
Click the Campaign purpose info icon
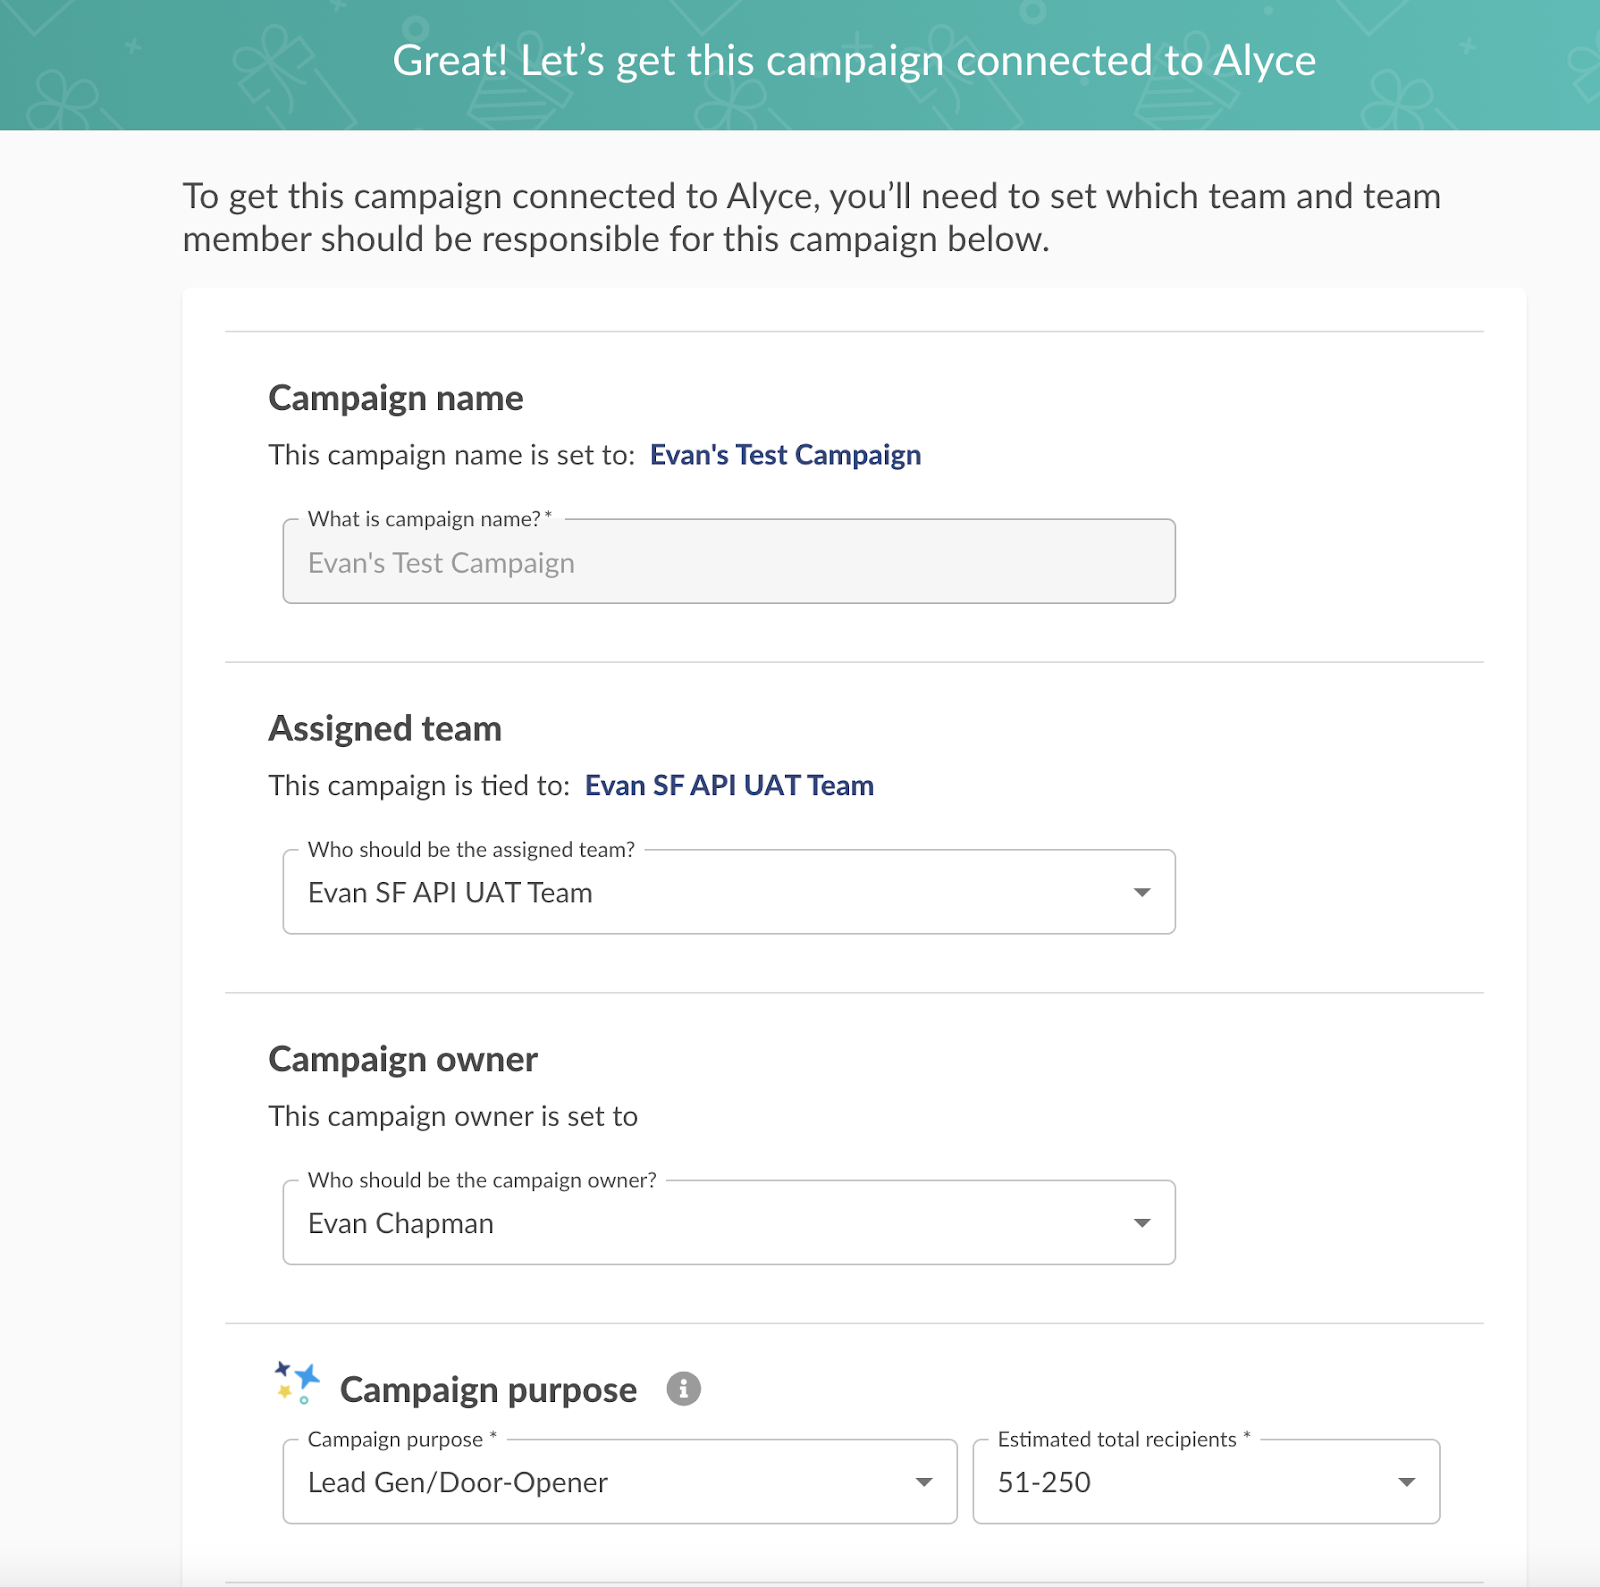[684, 1388]
